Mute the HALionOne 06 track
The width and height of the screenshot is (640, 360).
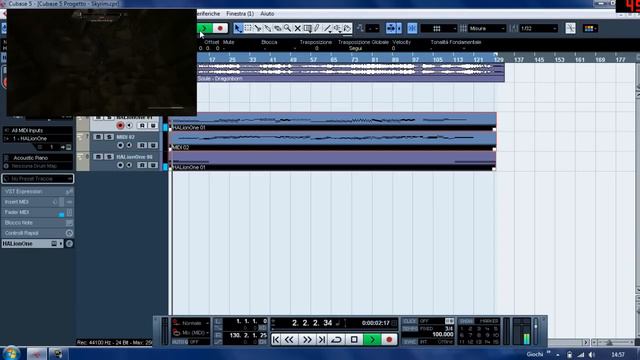(98, 157)
